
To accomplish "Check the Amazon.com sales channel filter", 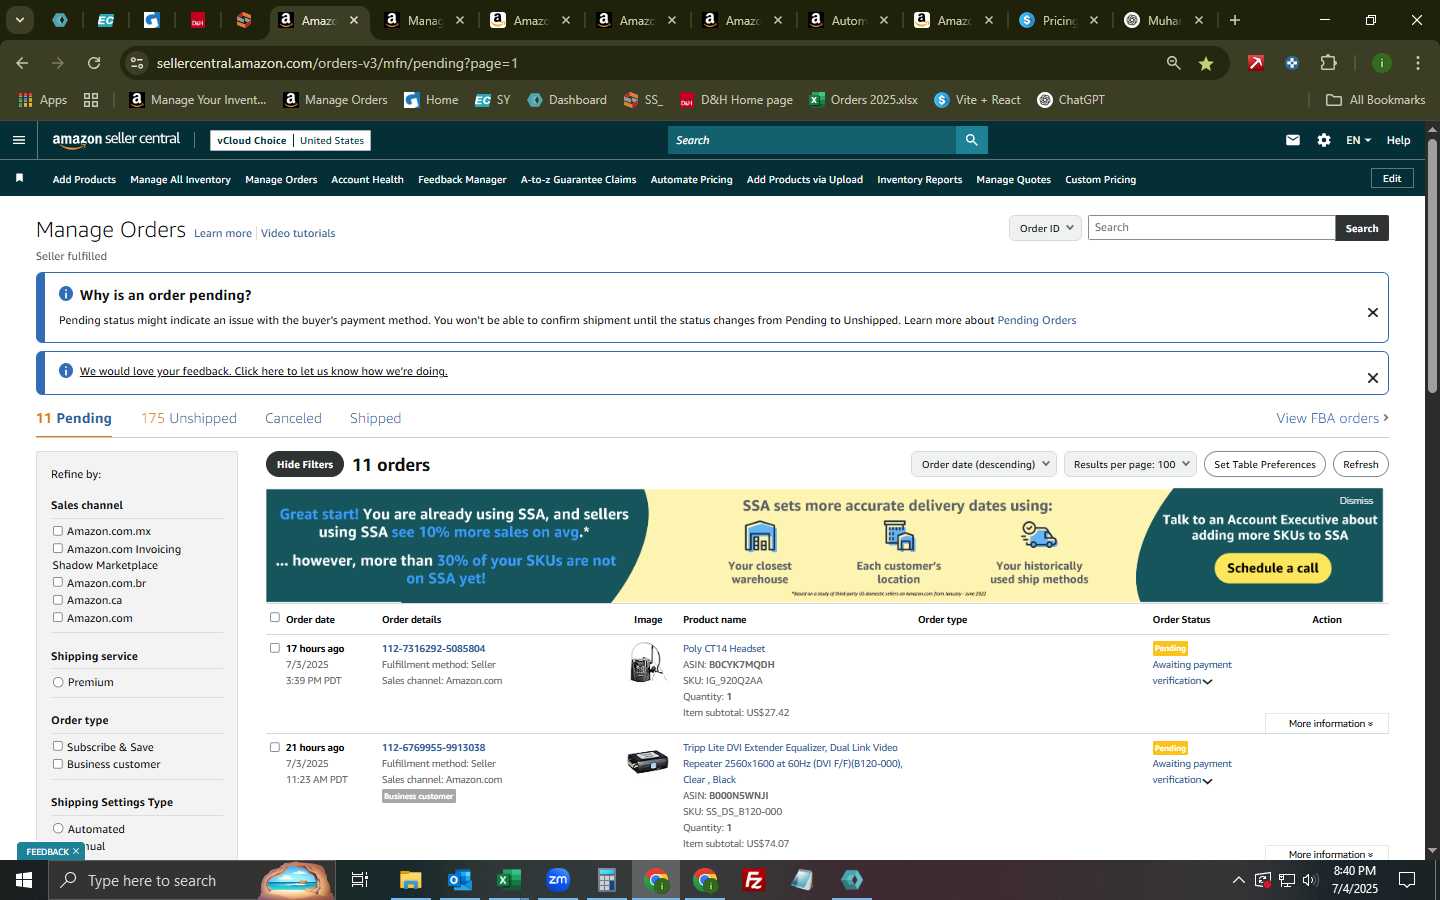I will click(58, 617).
